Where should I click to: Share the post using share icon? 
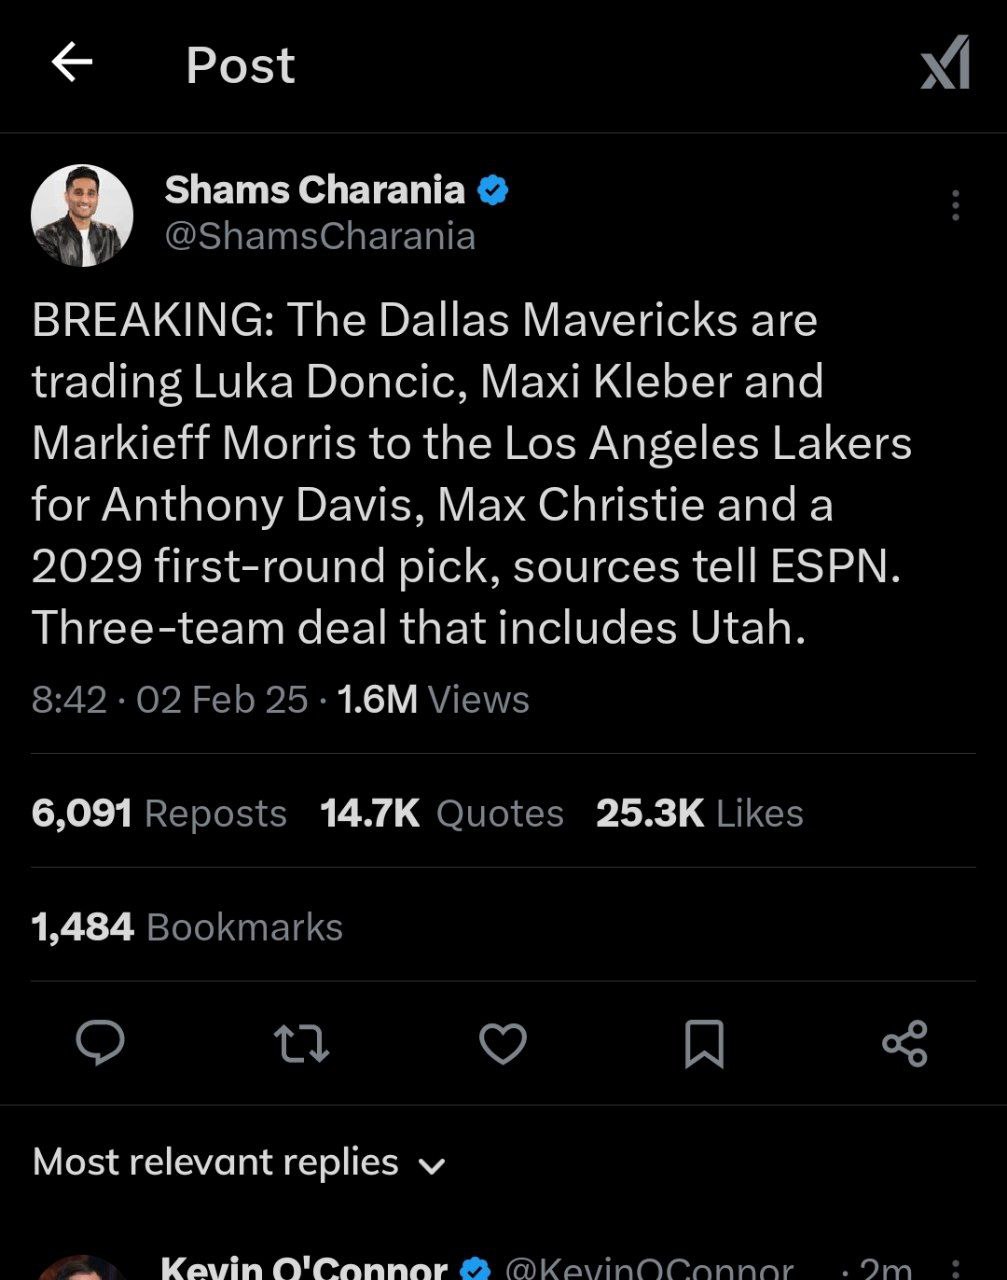coord(905,1043)
